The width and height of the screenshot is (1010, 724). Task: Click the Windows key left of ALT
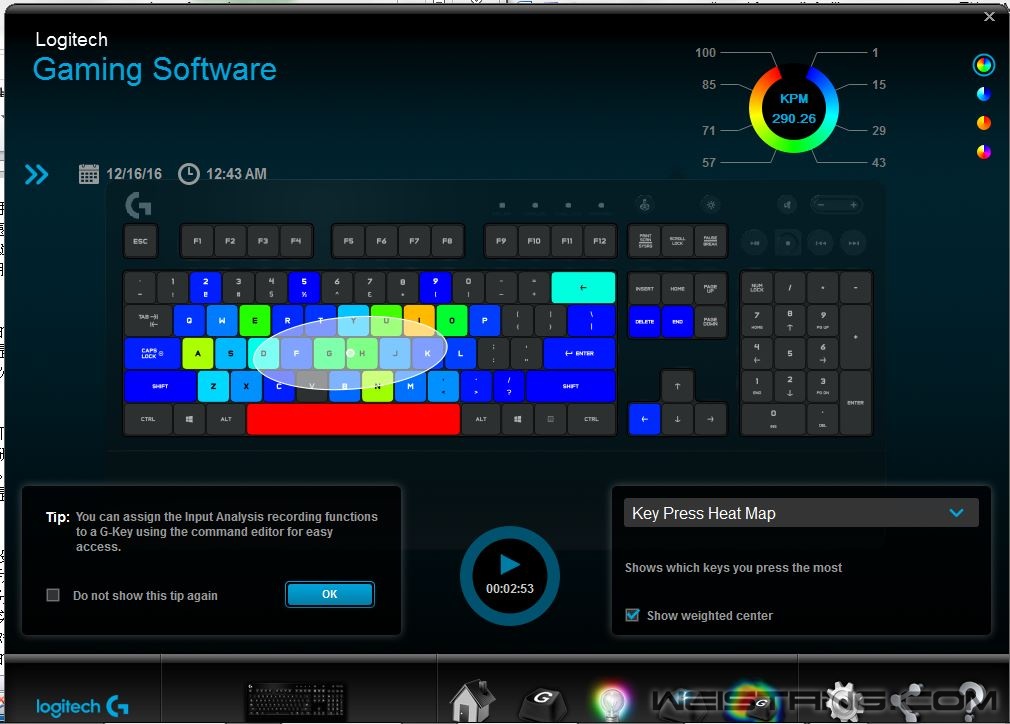(189, 419)
